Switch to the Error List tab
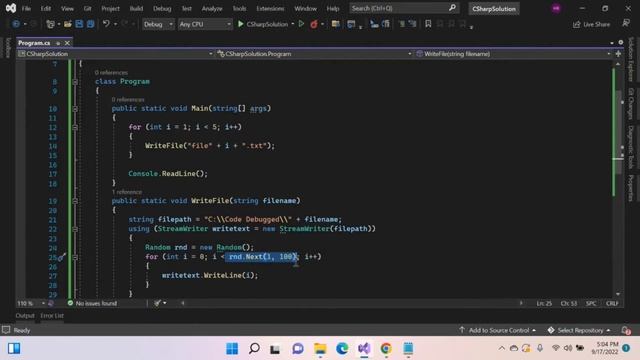 point(52,316)
